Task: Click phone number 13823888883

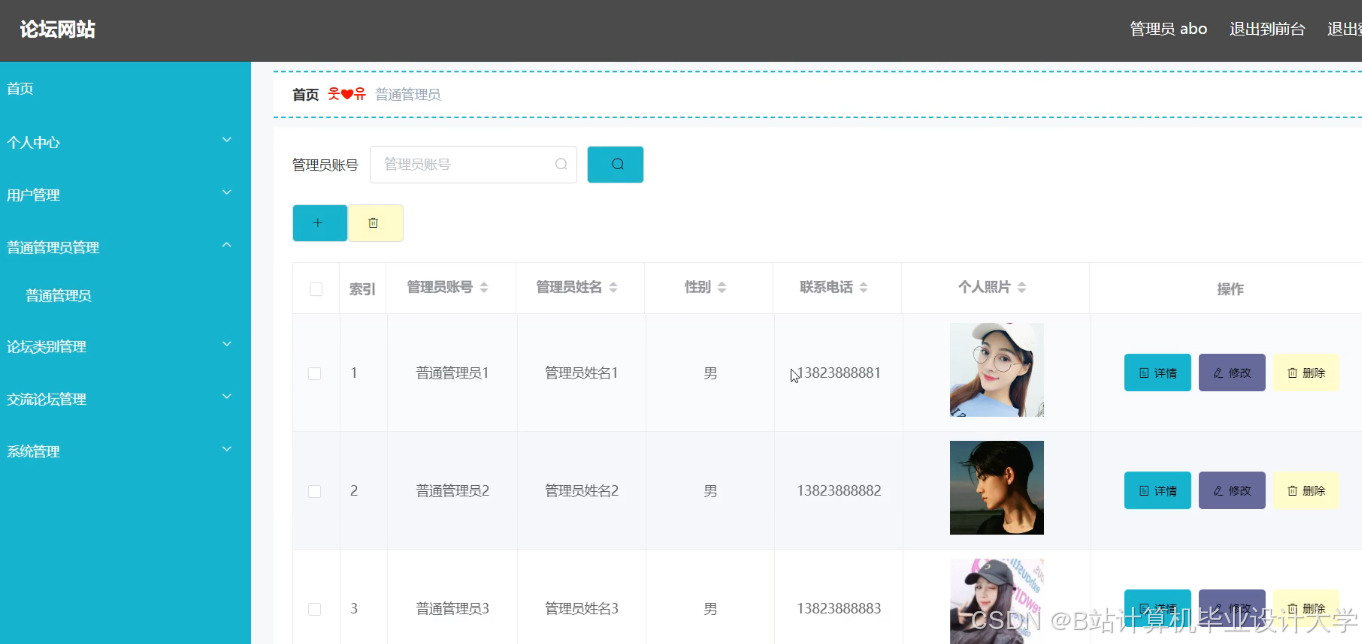Action: click(x=839, y=609)
